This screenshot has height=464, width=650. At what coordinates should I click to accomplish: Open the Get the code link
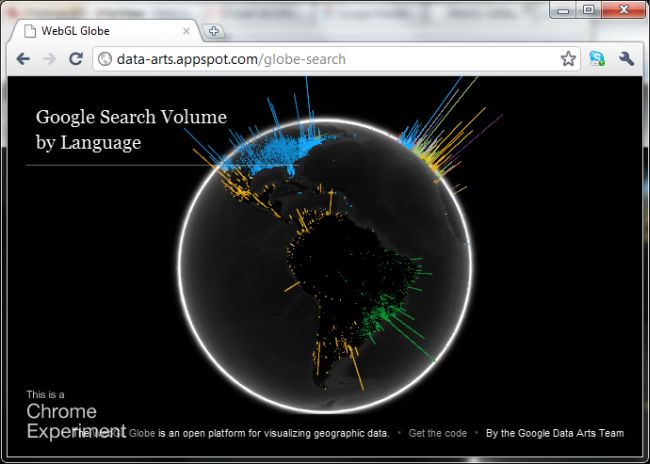(x=437, y=433)
